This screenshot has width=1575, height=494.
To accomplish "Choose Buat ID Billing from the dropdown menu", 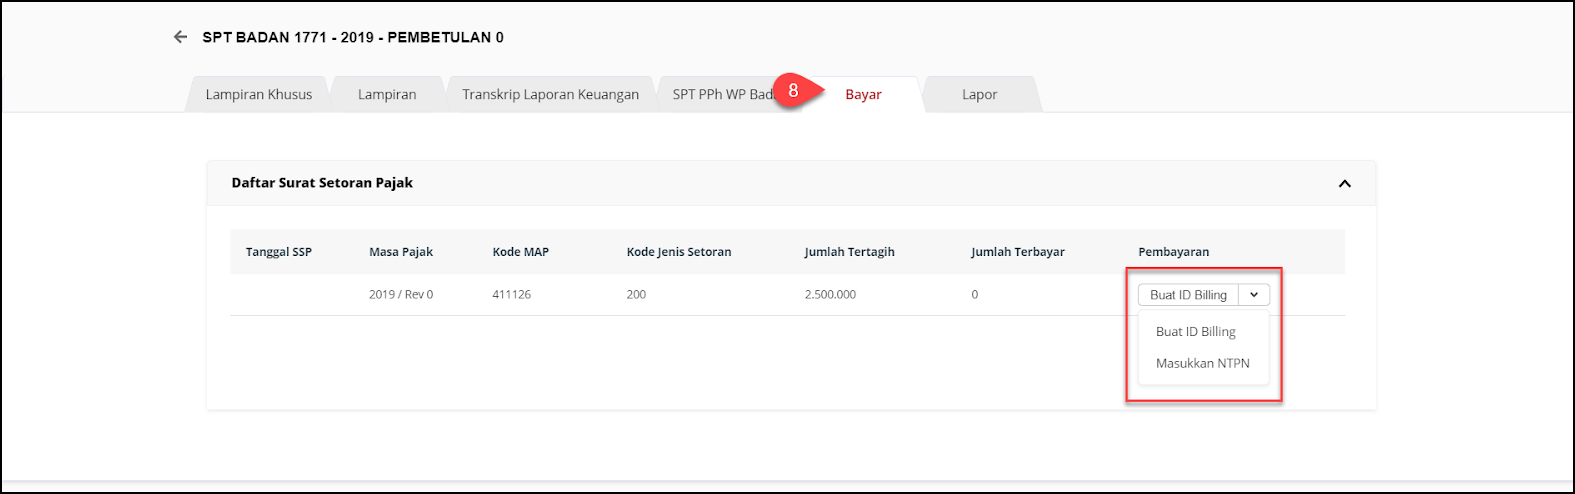I will pyautogui.click(x=1195, y=332).
